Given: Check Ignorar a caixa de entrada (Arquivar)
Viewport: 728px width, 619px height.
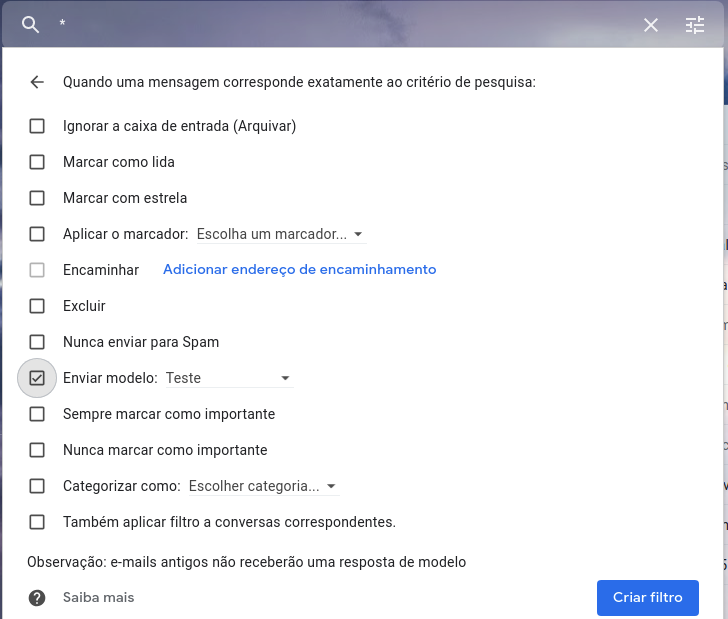Looking at the screenshot, I should point(37,126).
